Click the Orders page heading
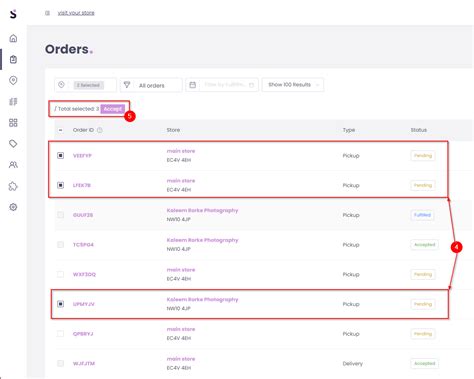The width and height of the screenshot is (474, 379). coord(69,49)
